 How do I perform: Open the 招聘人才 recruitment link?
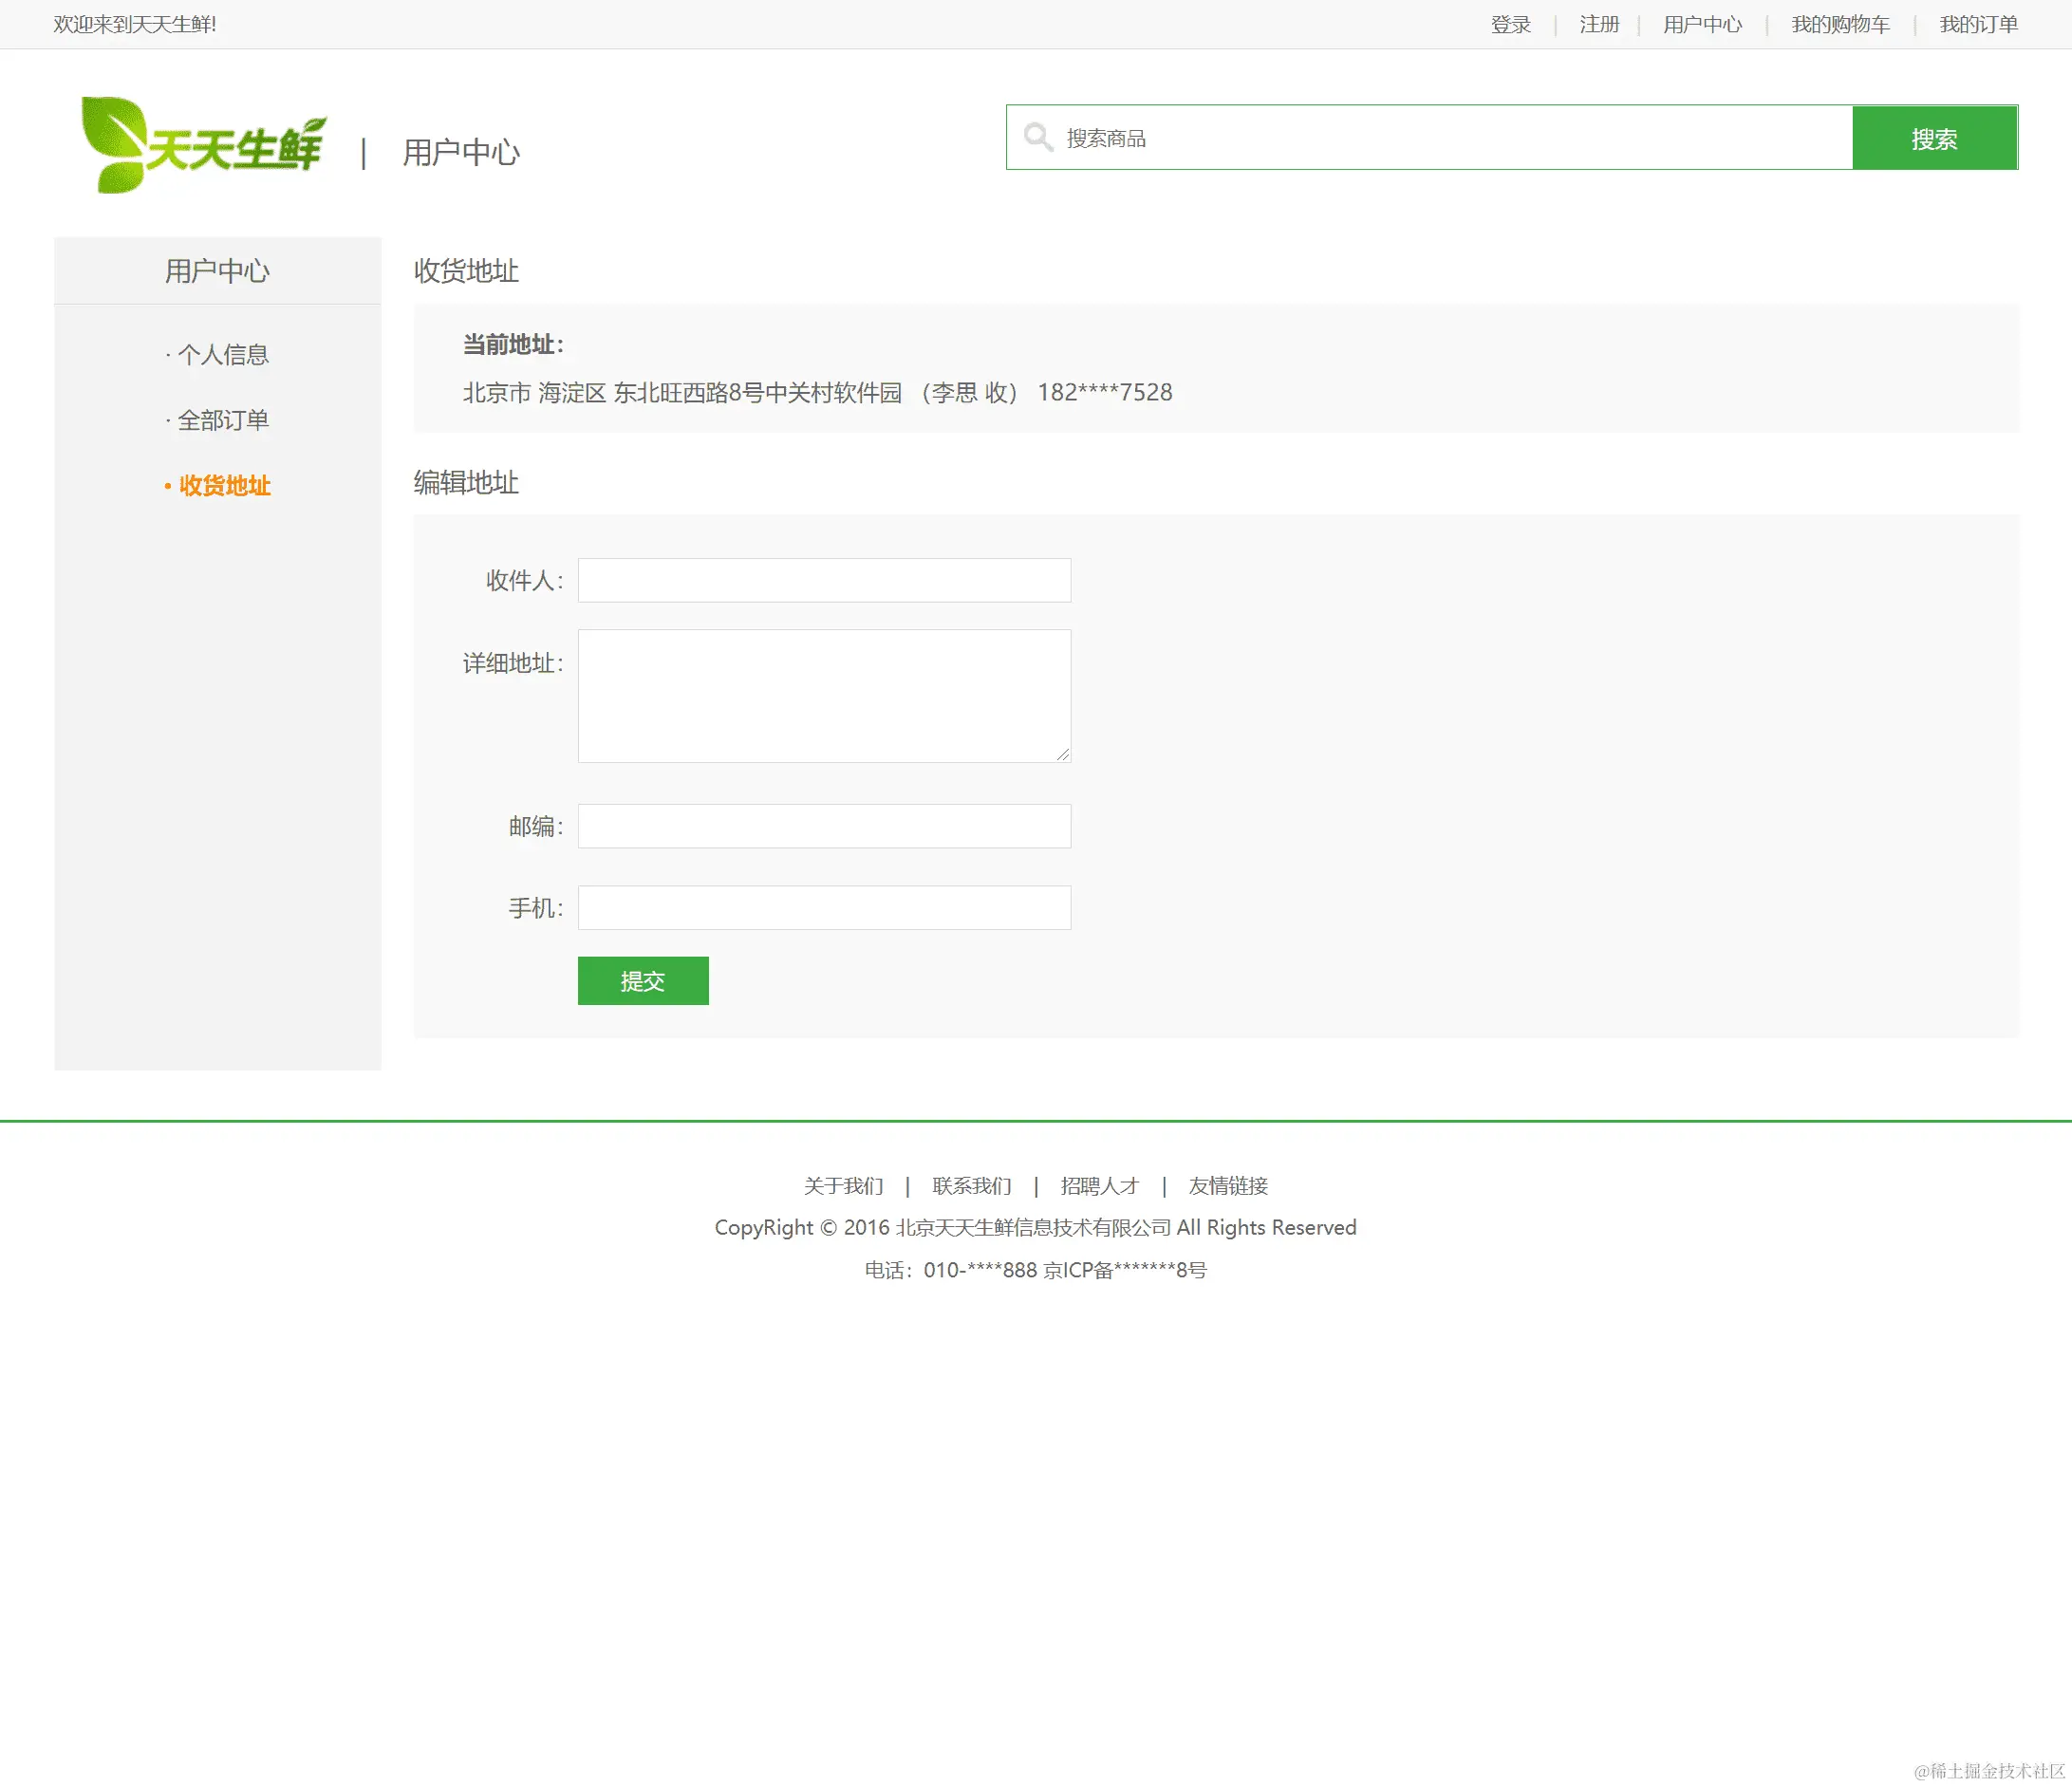point(1100,1186)
